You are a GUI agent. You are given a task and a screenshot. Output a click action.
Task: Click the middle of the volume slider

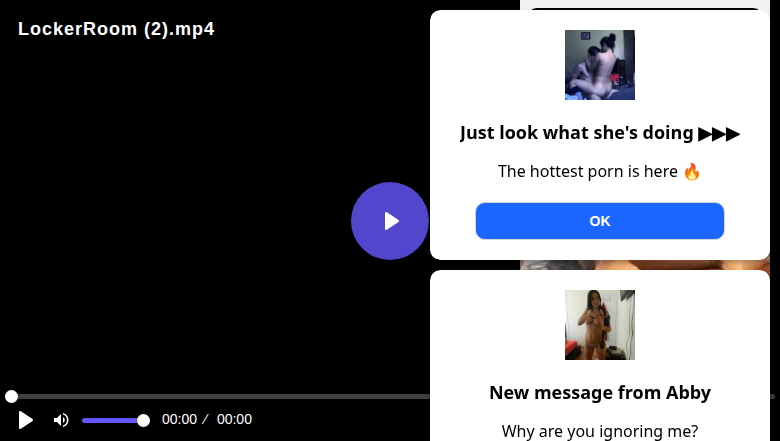[x=112, y=420]
